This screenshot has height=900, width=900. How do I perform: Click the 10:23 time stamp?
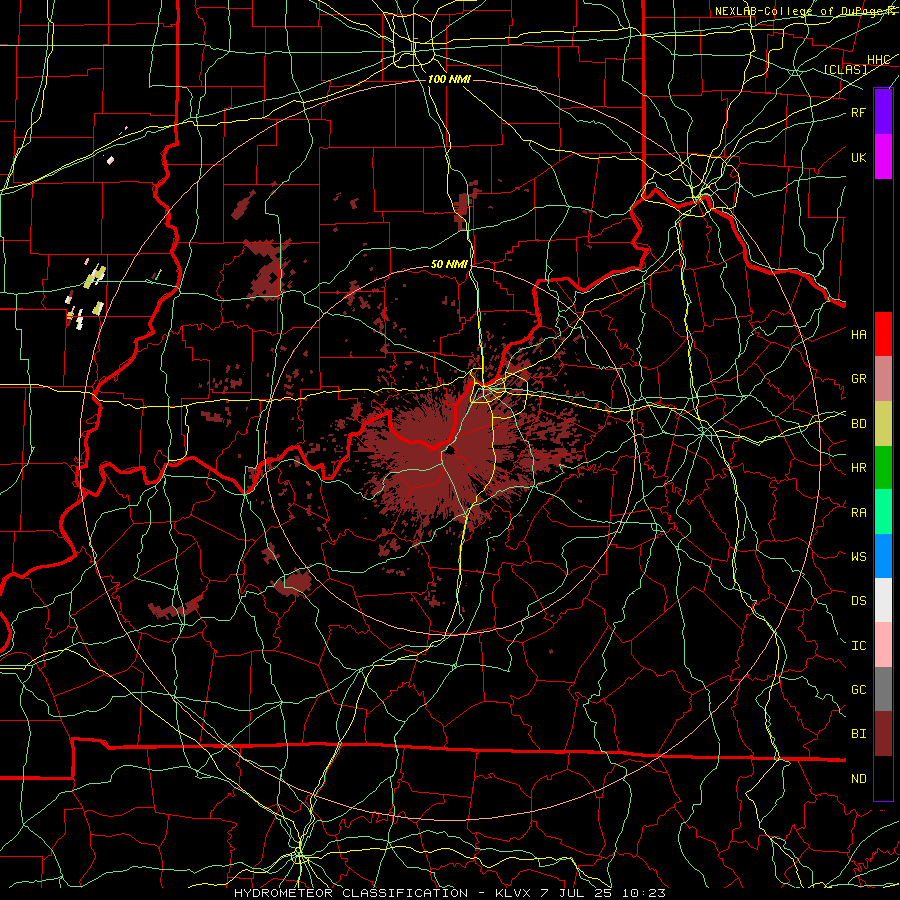(646, 893)
